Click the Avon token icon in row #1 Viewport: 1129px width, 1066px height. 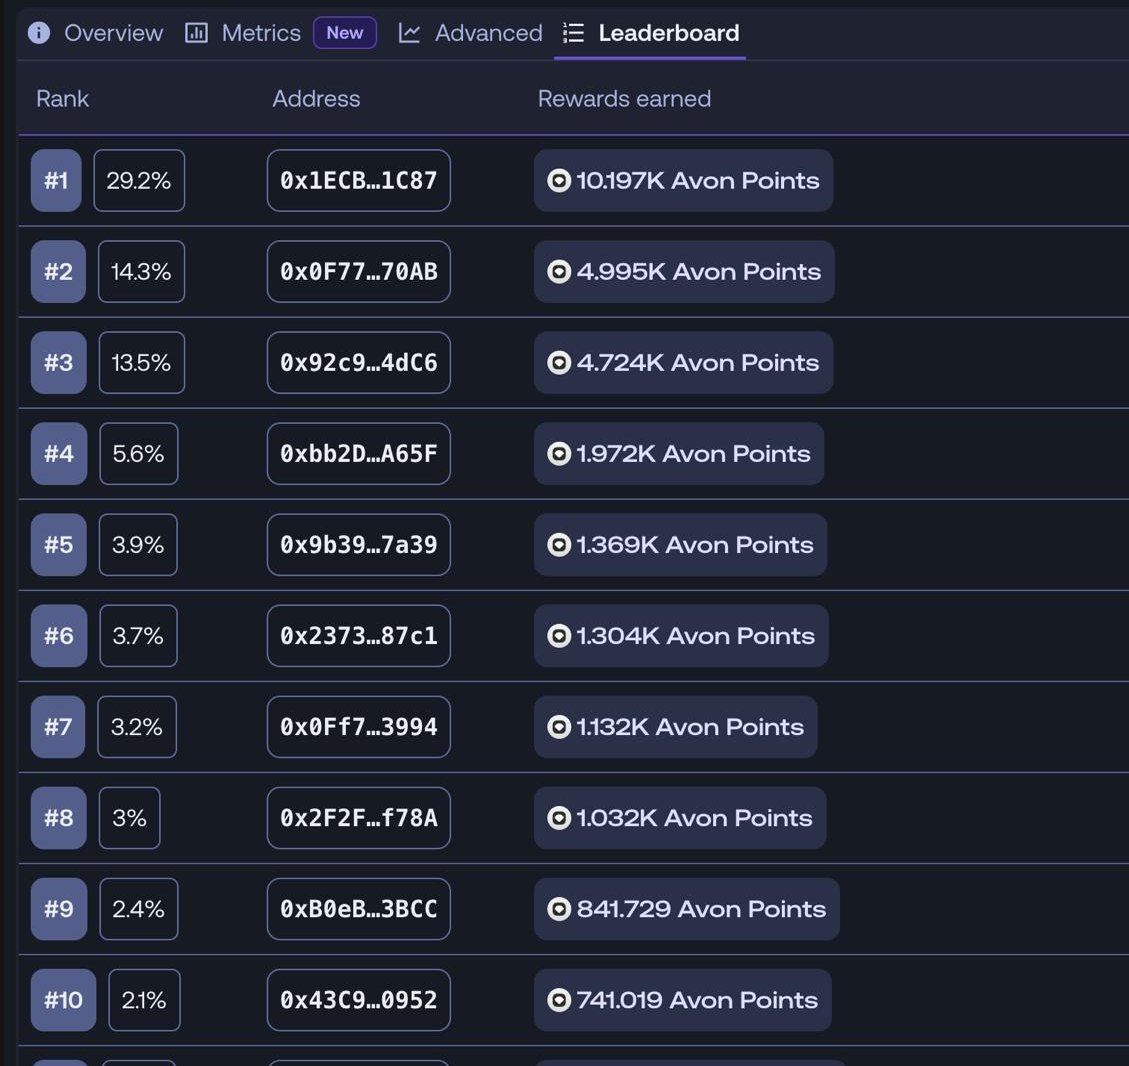click(x=559, y=181)
